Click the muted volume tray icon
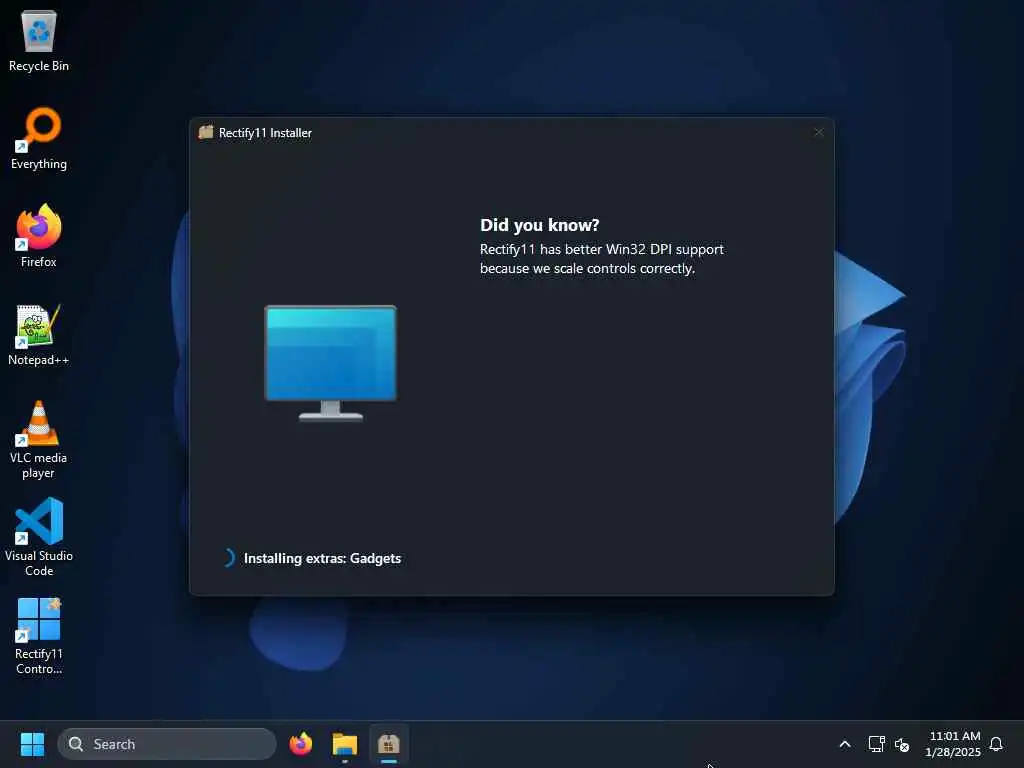Viewport: 1024px width, 768px height. pyautogui.click(x=902, y=744)
